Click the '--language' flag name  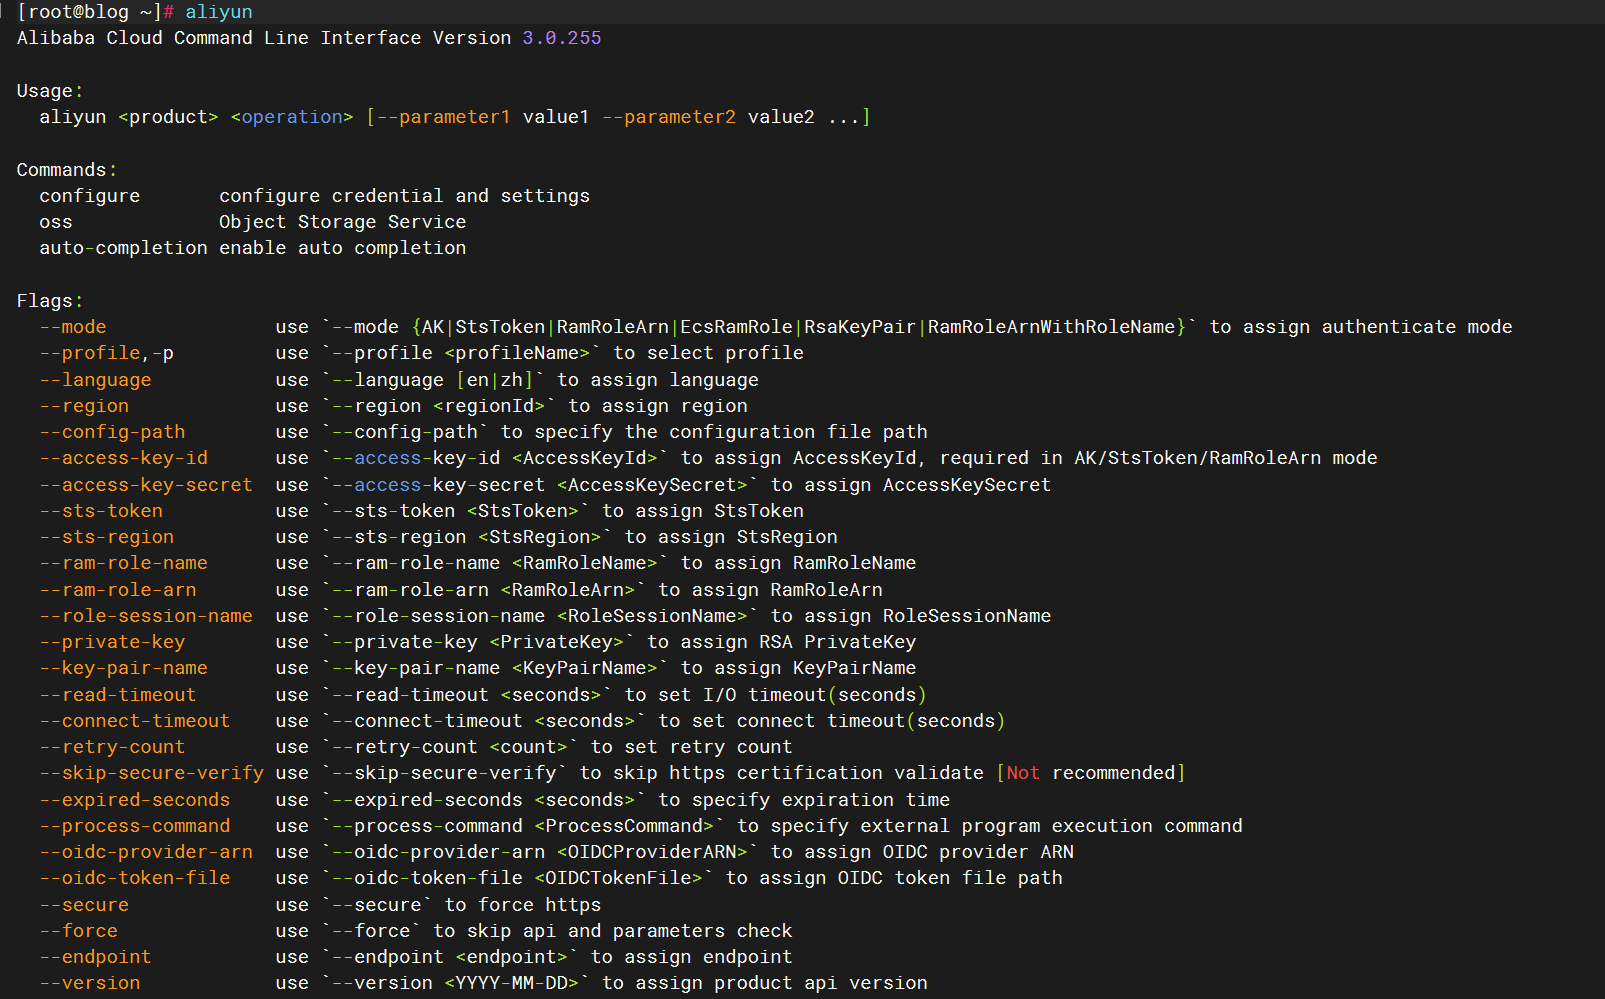click(96, 380)
